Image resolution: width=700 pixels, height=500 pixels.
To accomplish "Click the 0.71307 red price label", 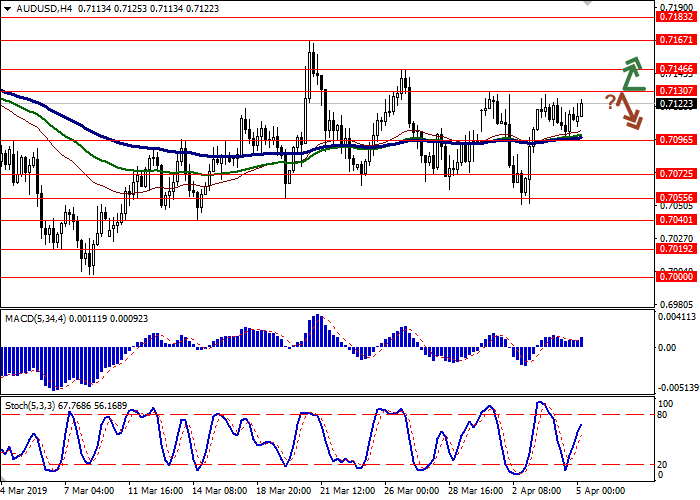I will click(x=676, y=90).
